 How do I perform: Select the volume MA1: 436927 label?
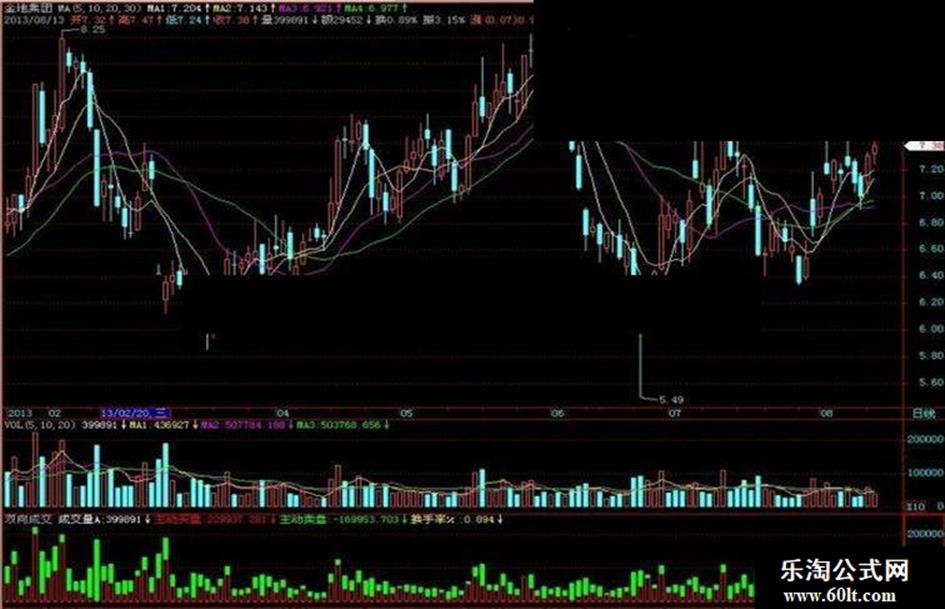pyautogui.click(x=159, y=425)
